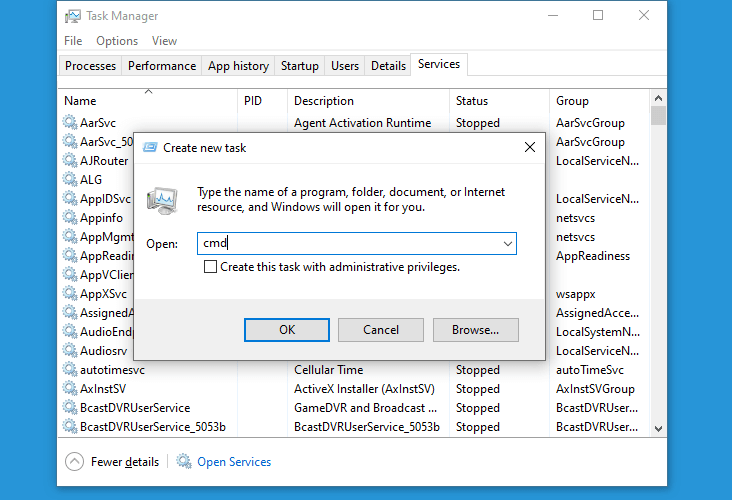
Task: Click the AxInstSVGroup group cell
Action: coord(595,389)
